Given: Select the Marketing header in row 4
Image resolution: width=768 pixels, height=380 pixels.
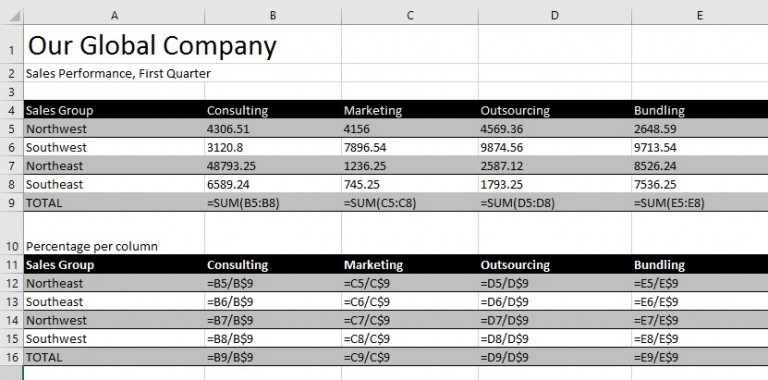Looking at the screenshot, I should (409, 110).
